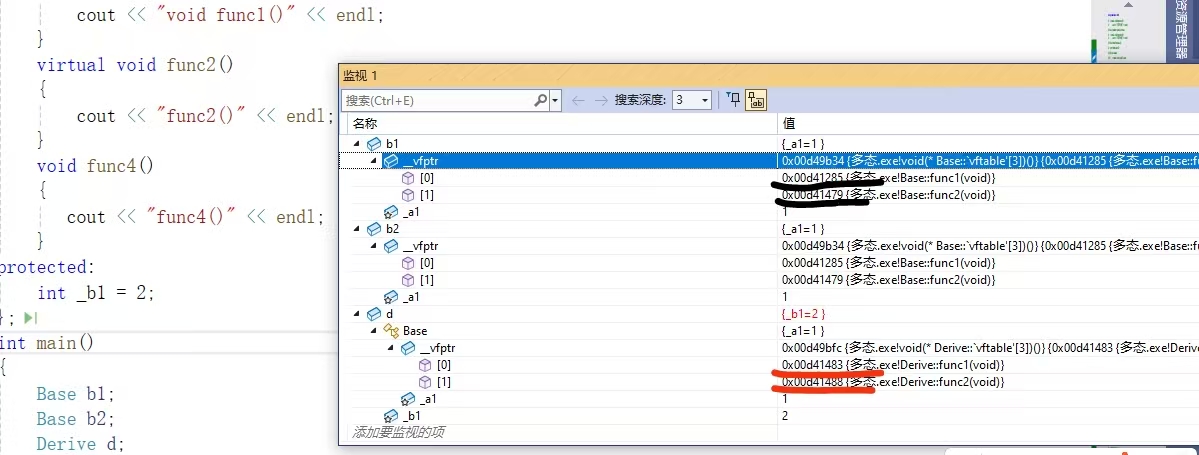
Task: Click the _a1 field icon under b2
Action: (390, 297)
